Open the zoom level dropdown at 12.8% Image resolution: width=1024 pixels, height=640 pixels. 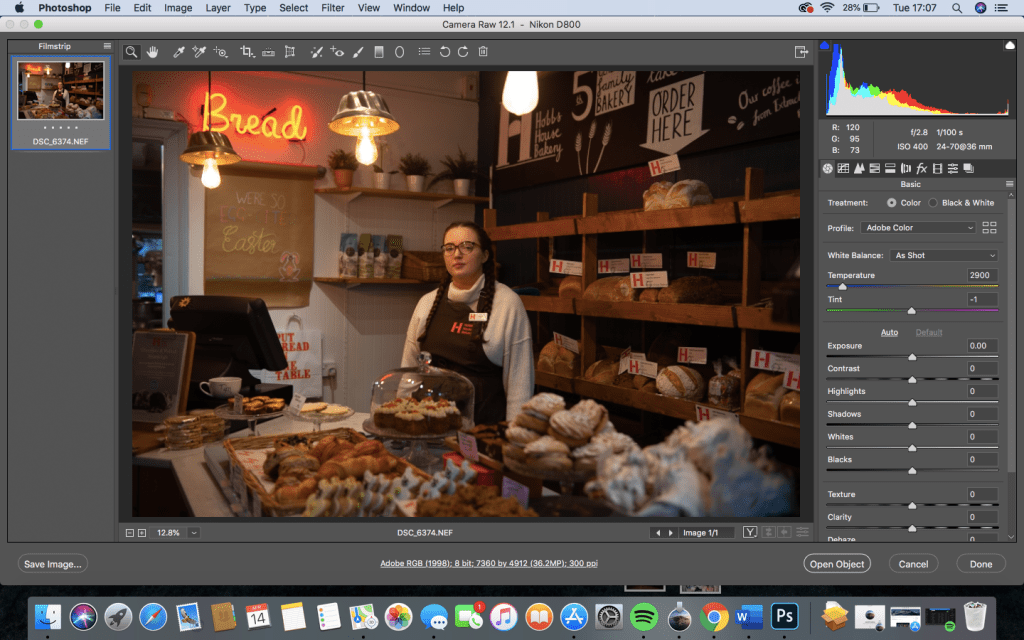point(193,533)
